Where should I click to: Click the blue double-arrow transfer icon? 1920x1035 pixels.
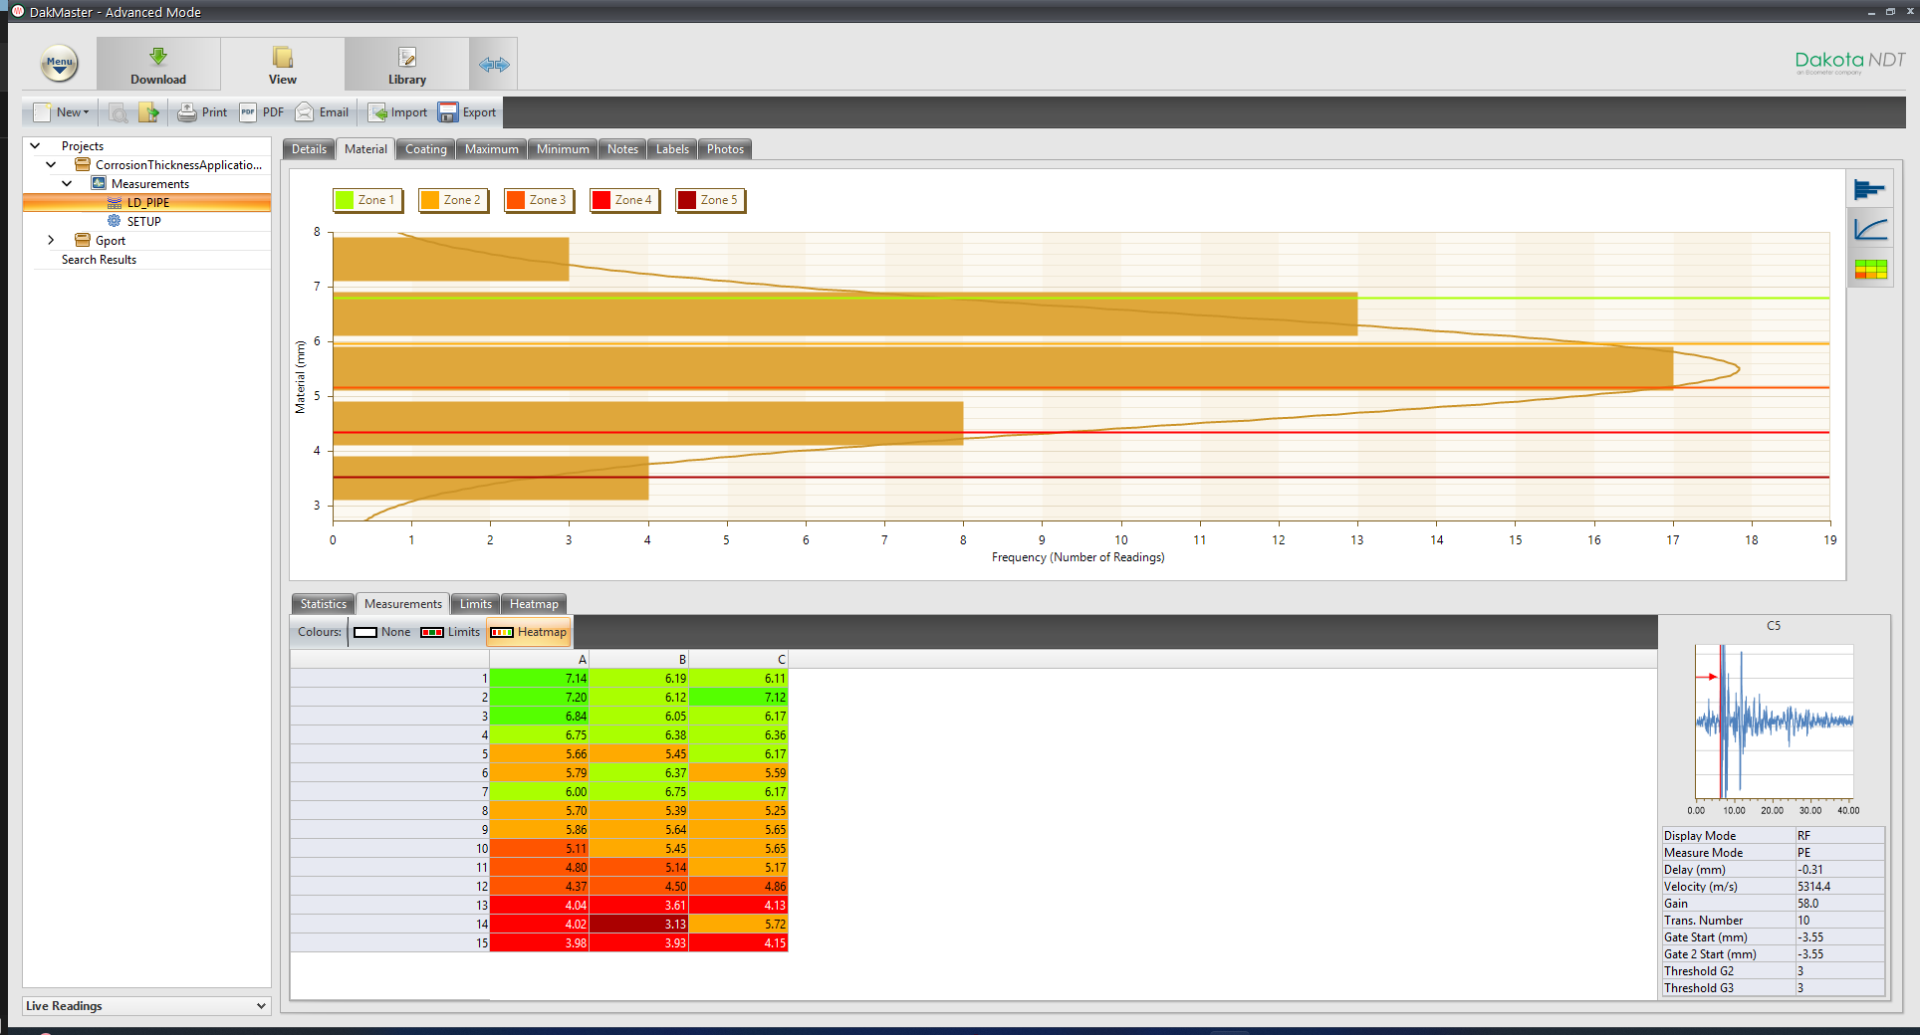pyautogui.click(x=494, y=65)
